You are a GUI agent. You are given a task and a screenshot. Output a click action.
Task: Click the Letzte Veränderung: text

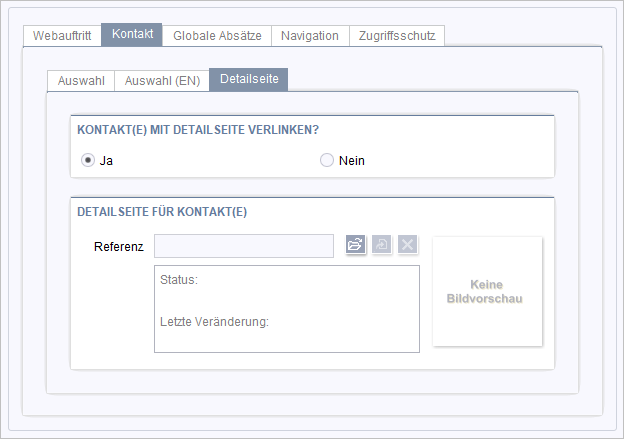point(214,322)
